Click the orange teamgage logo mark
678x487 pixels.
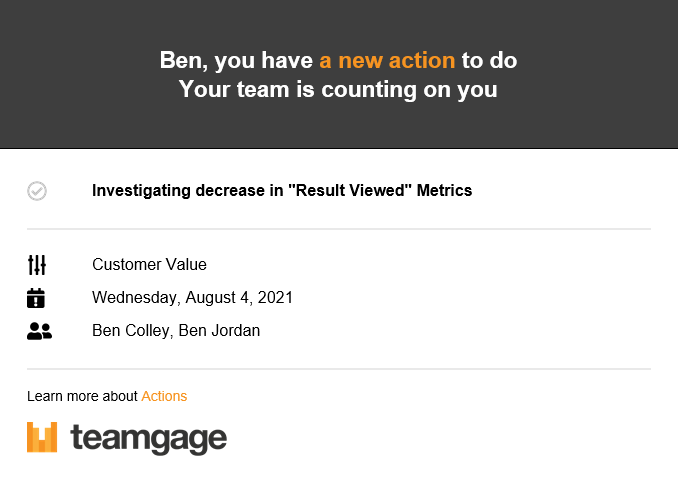pos(42,437)
